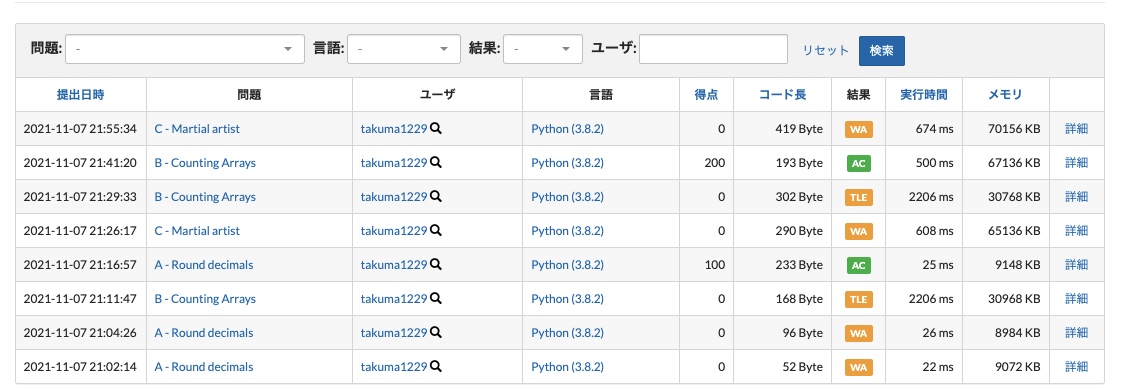Image resolution: width=1127 pixels, height=389 pixels.
Task: Click search icon in 21:04:26 submission row
Action: (x=436, y=333)
